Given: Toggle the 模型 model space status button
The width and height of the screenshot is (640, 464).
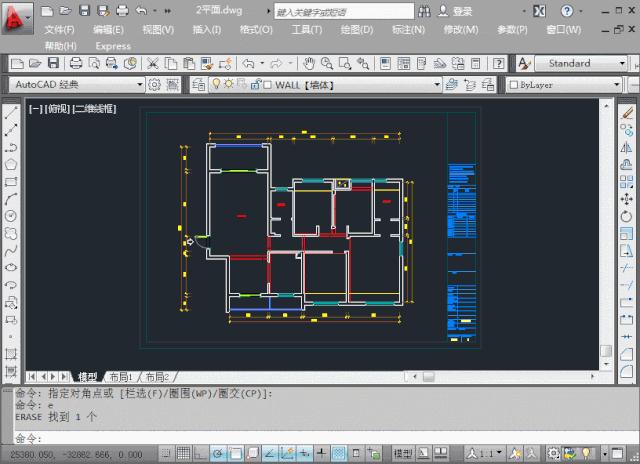Looking at the screenshot, I should click(x=403, y=453).
